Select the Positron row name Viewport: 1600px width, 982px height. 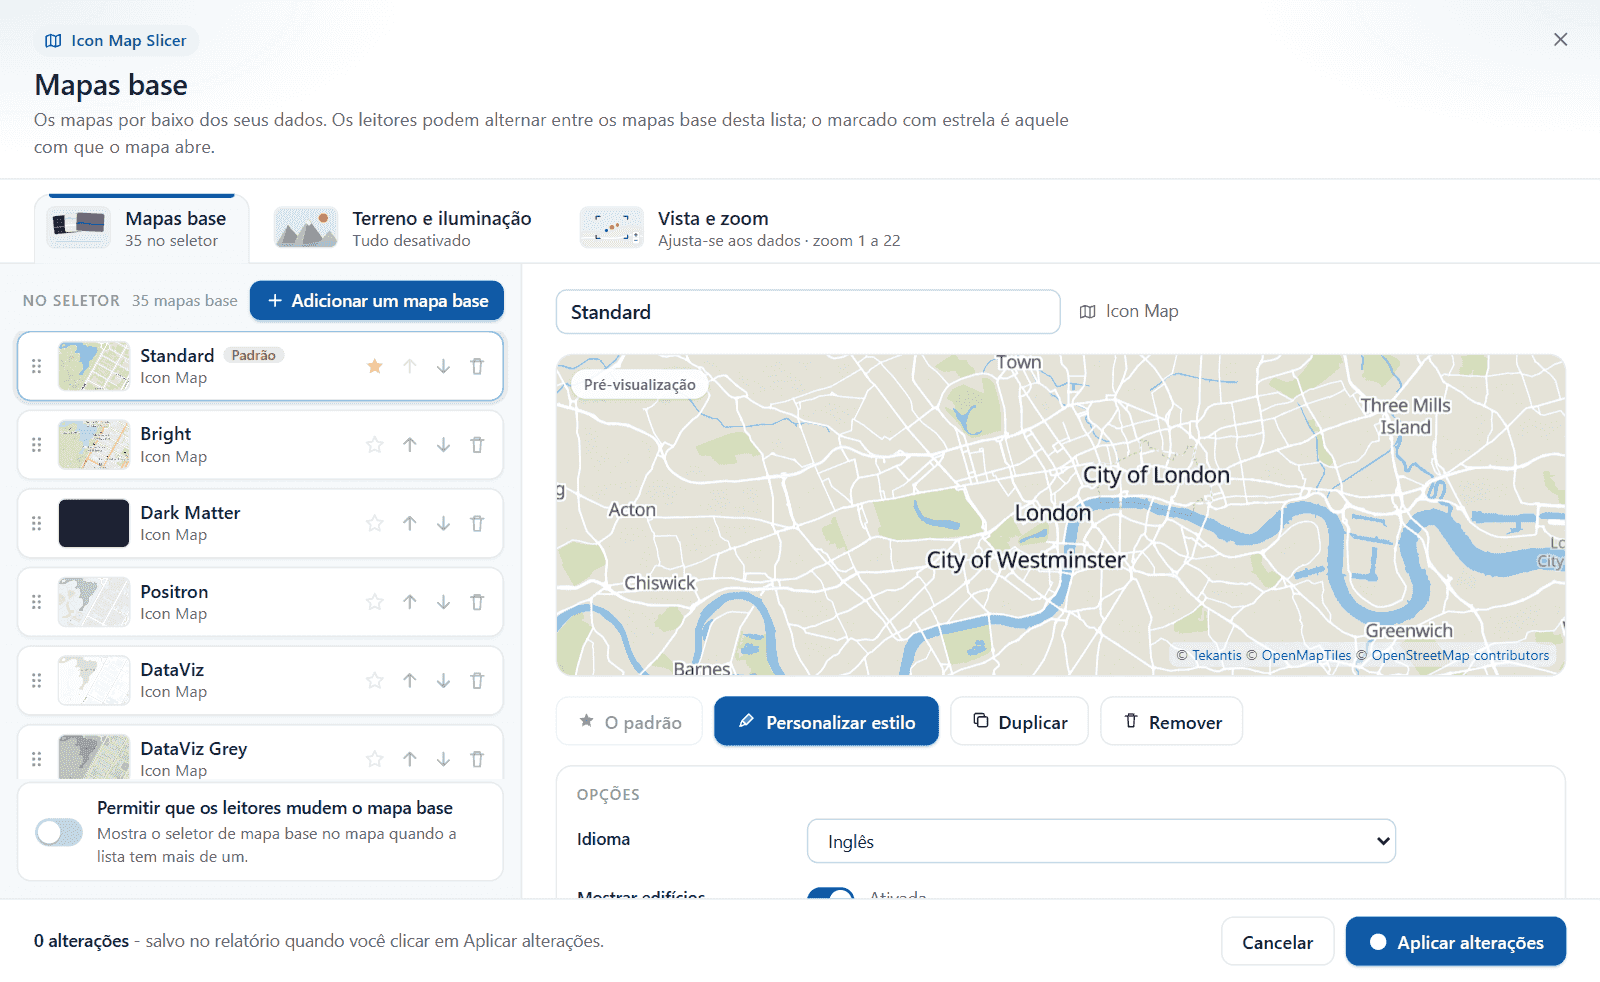(x=174, y=592)
